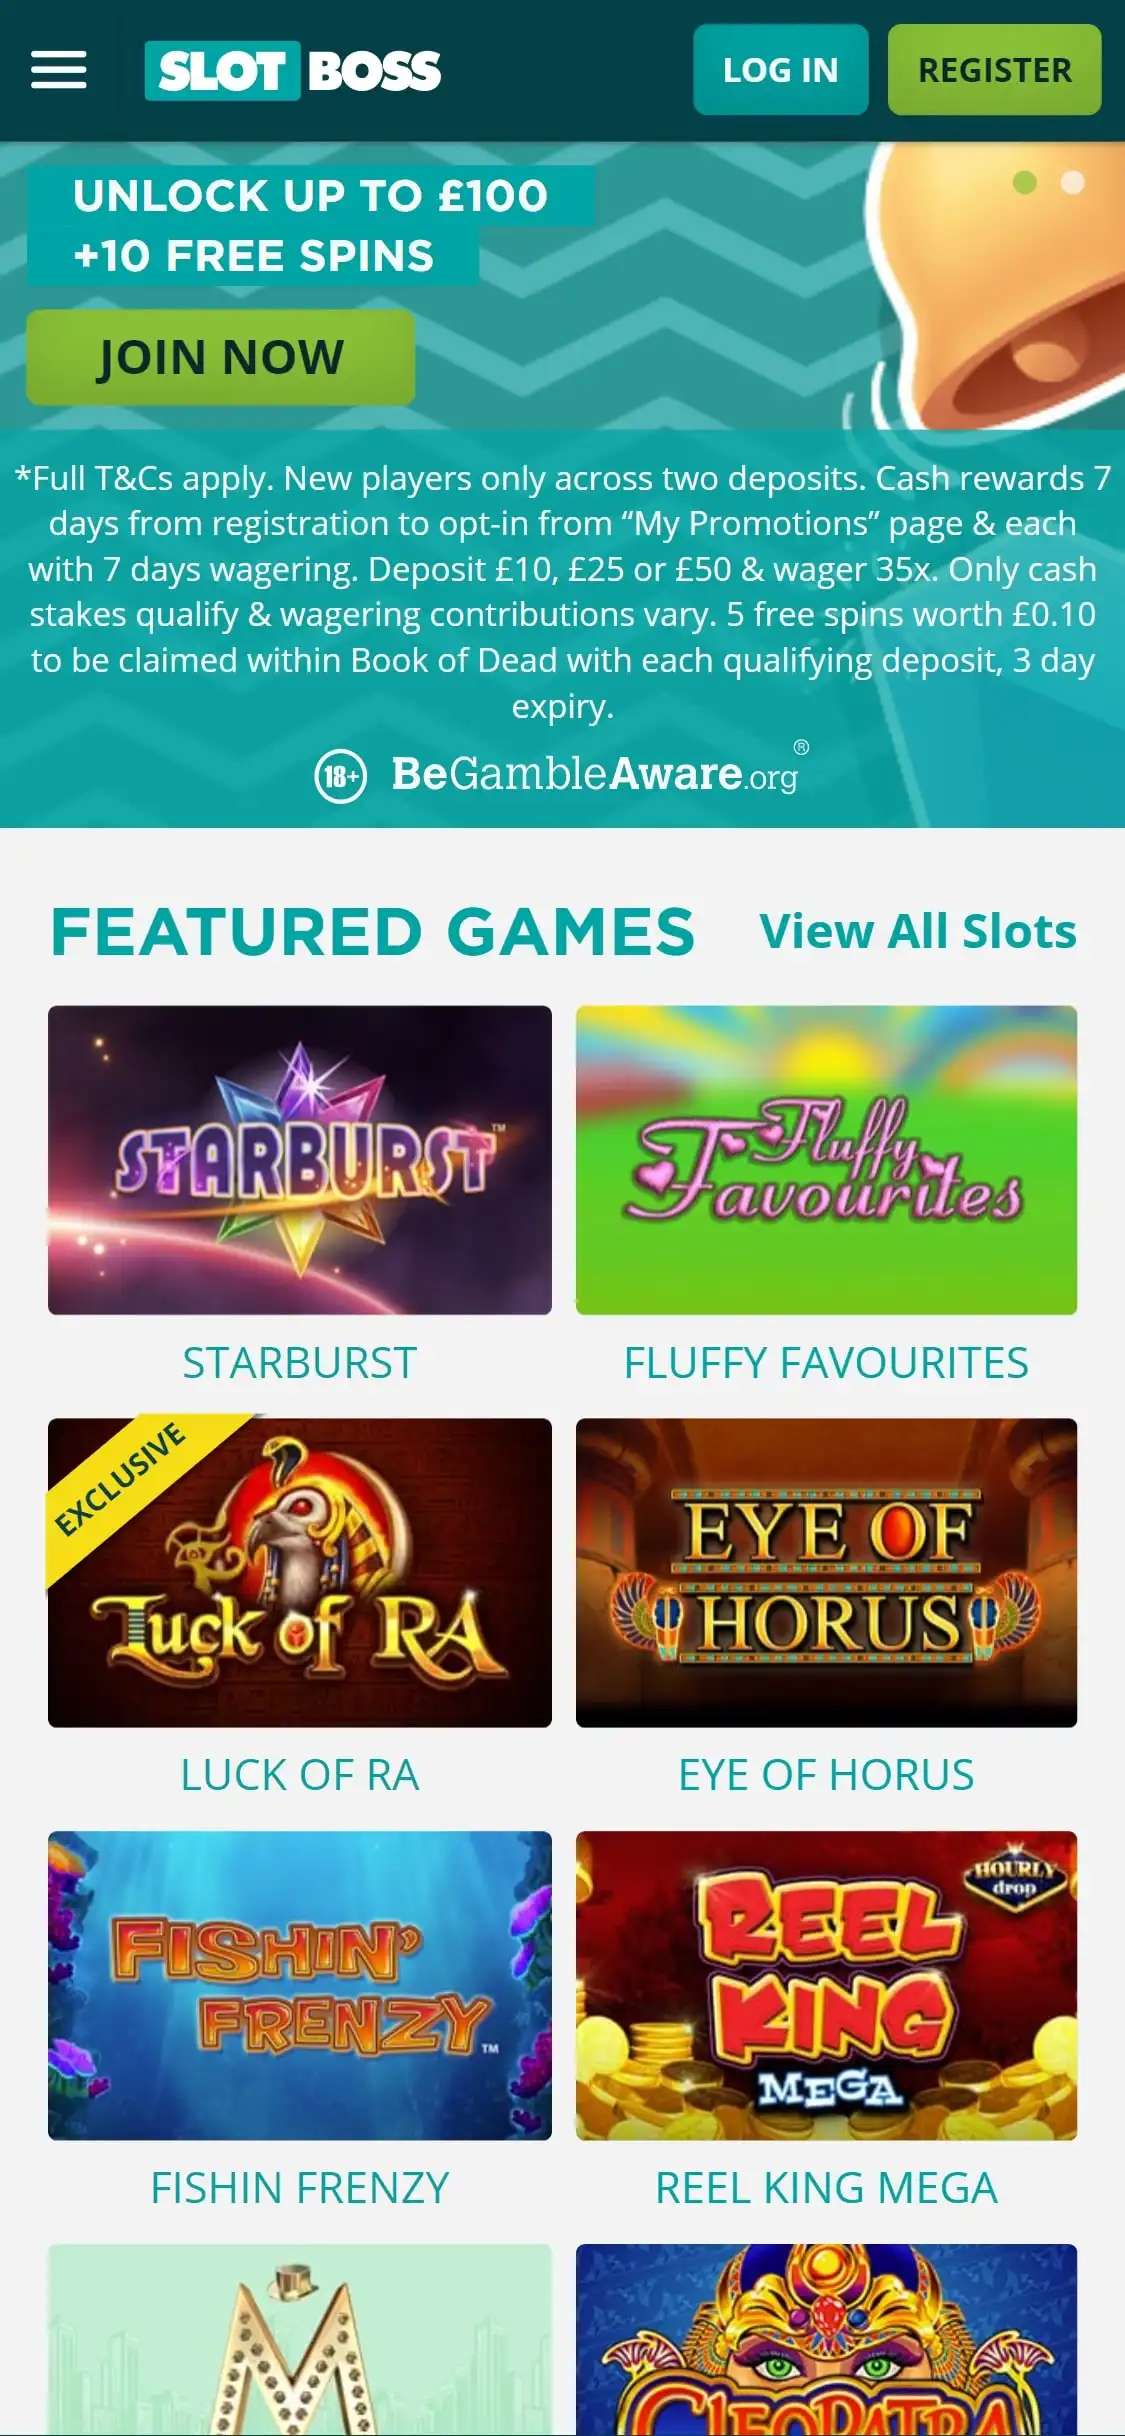Select the second white carousel dot

(1072, 182)
